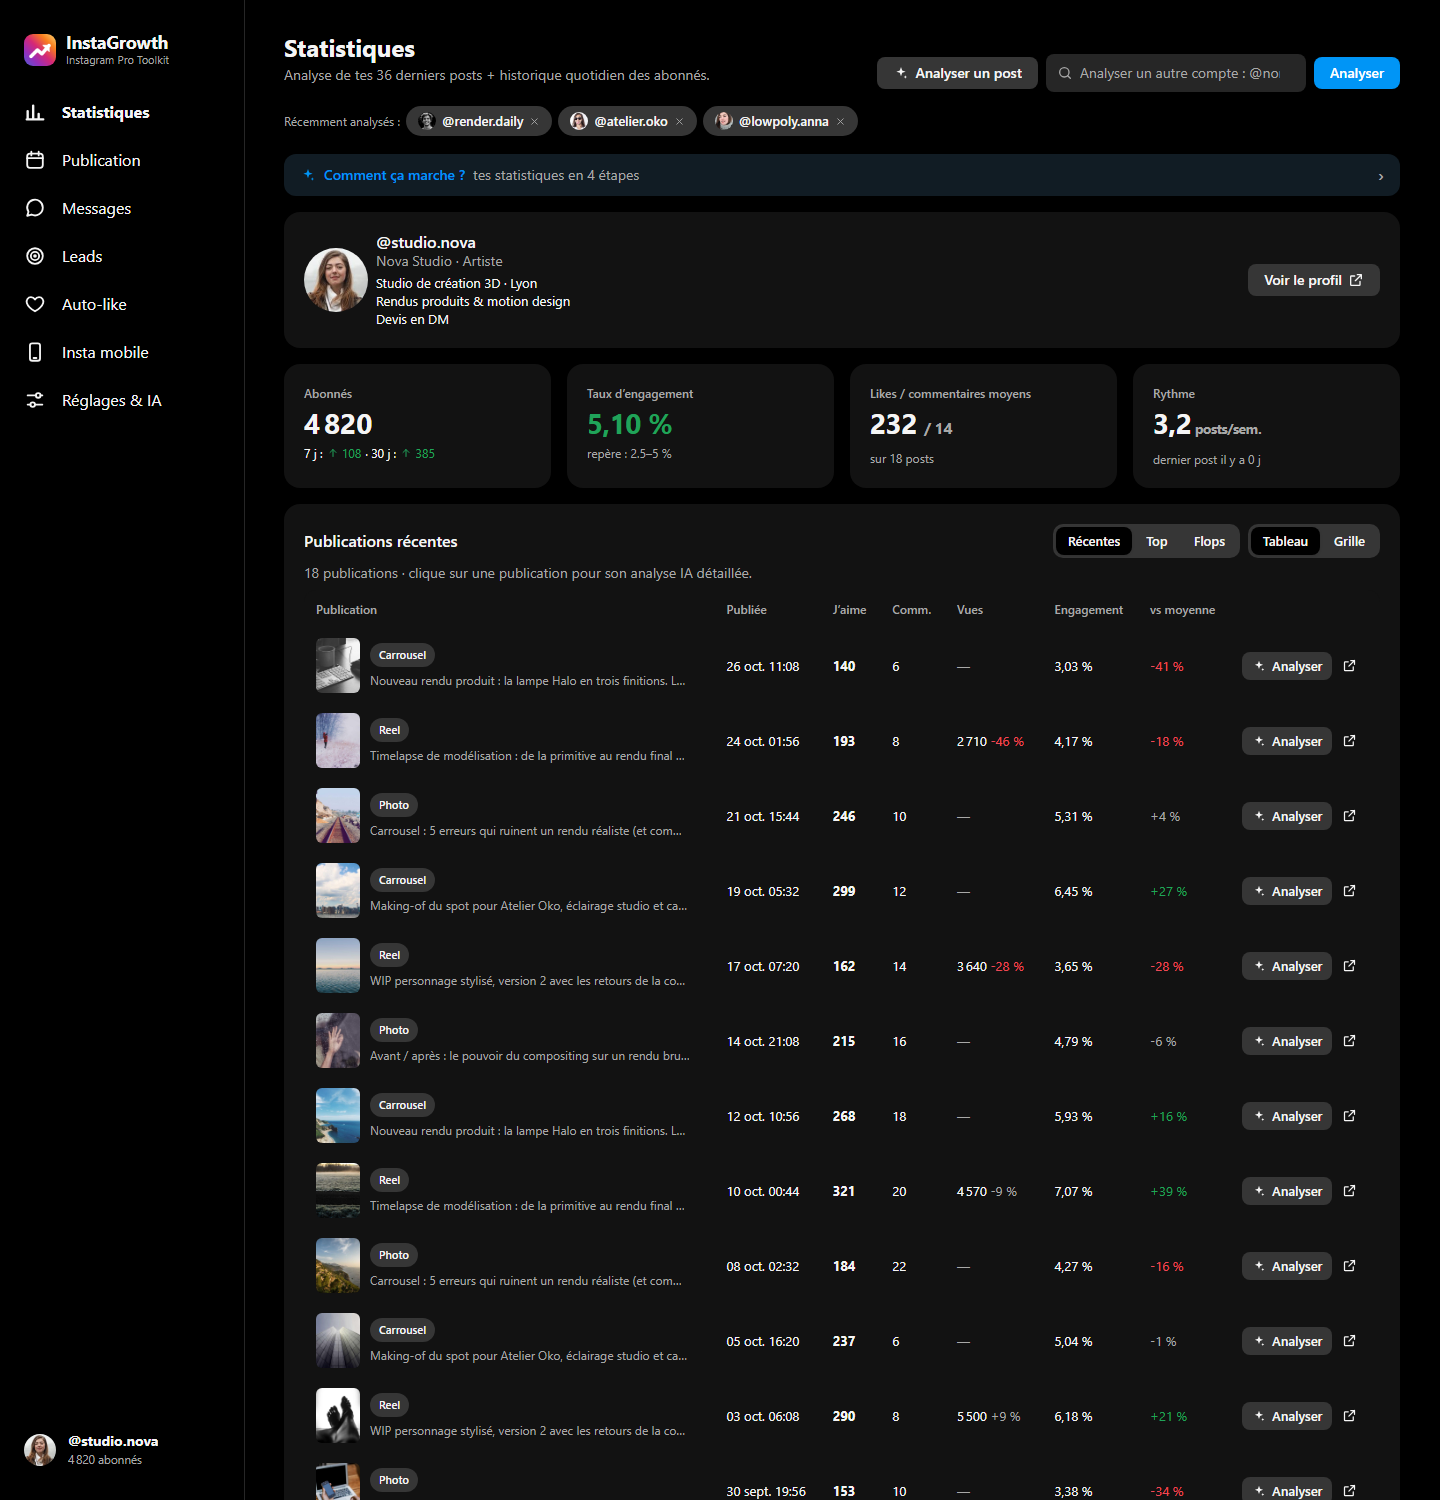This screenshot has height=1500, width=1440.
Task: Open Auto-like heart icon in sidebar
Action: pos(35,305)
